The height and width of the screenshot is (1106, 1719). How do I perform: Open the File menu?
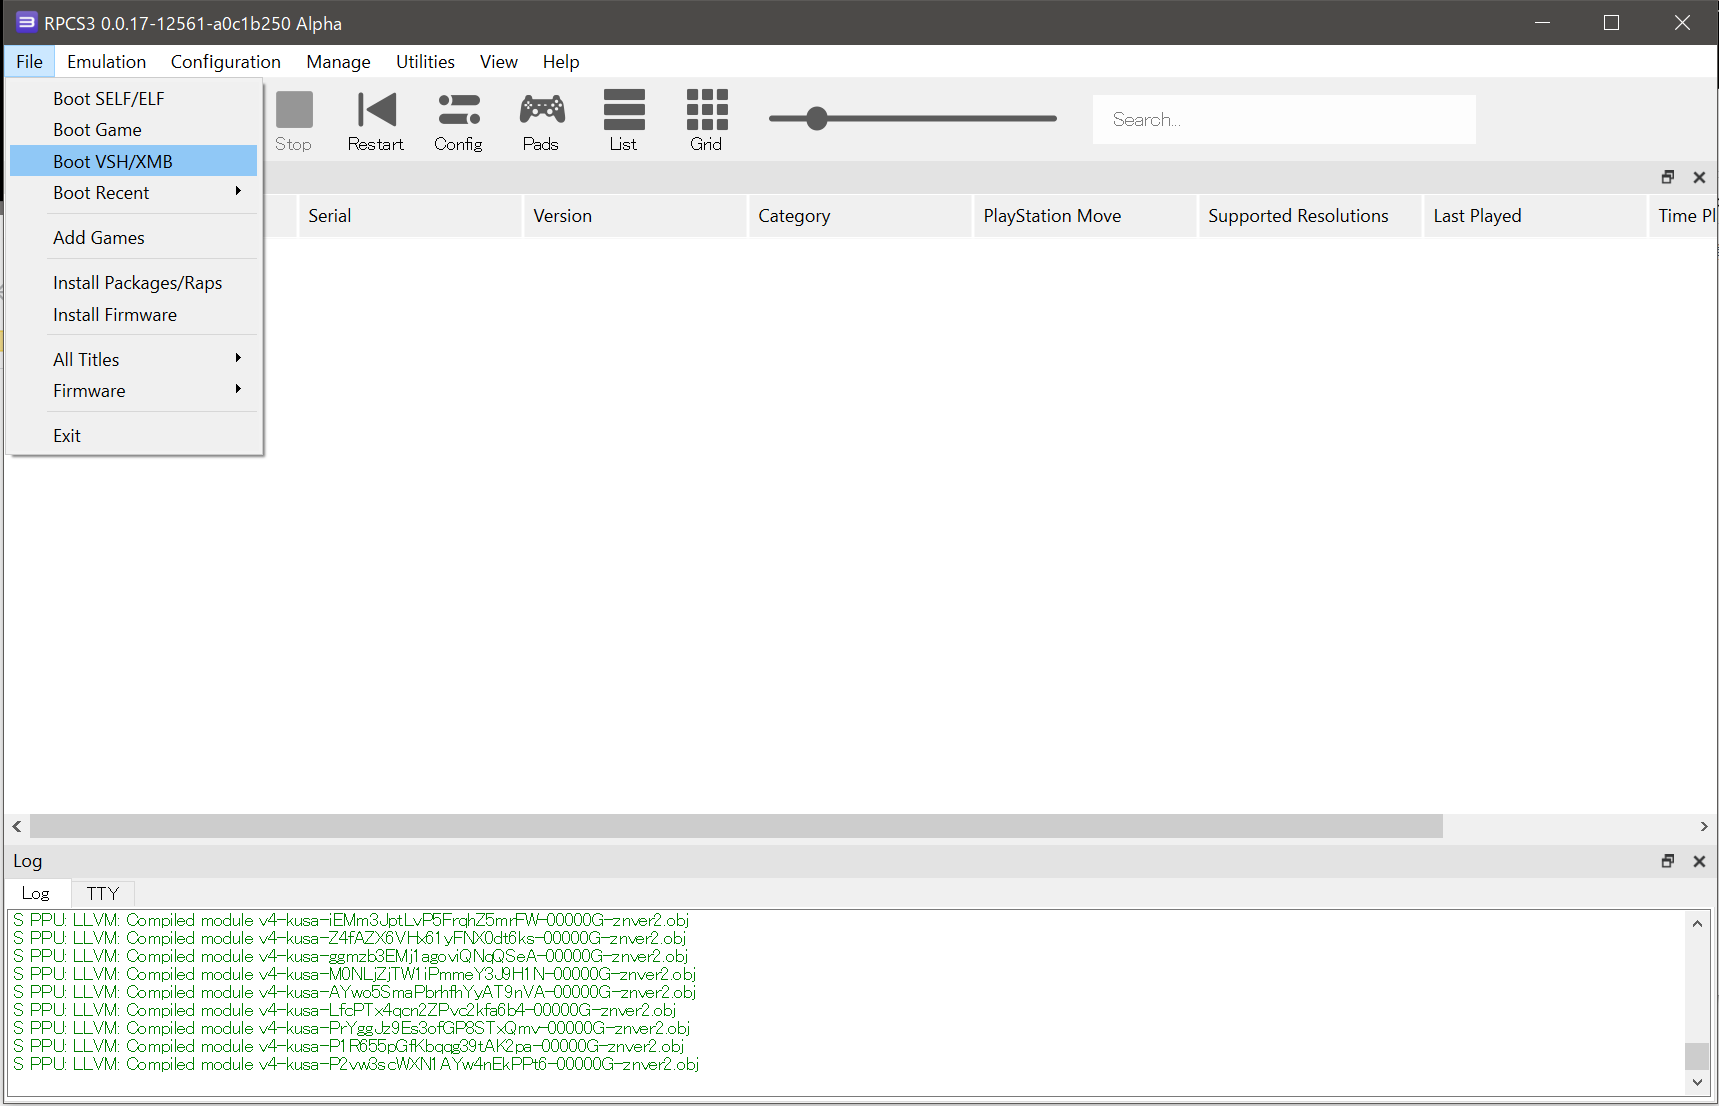coord(29,61)
